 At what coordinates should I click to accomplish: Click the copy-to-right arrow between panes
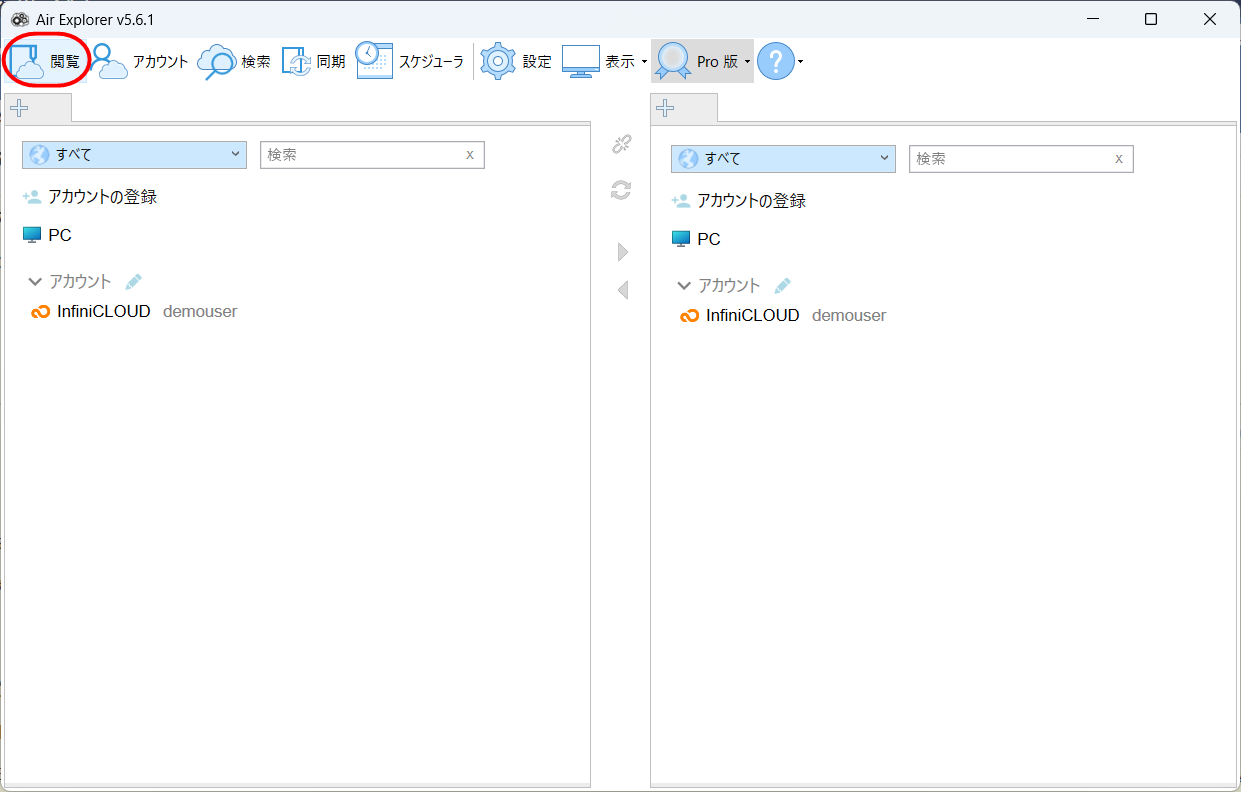[623, 251]
